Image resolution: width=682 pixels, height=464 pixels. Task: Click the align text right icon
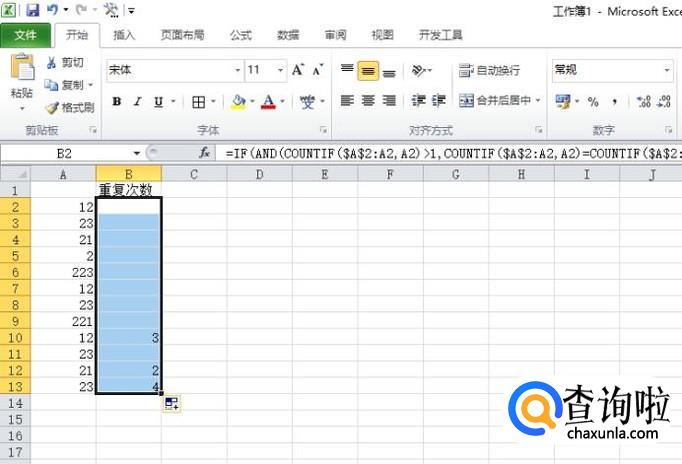point(389,101)
